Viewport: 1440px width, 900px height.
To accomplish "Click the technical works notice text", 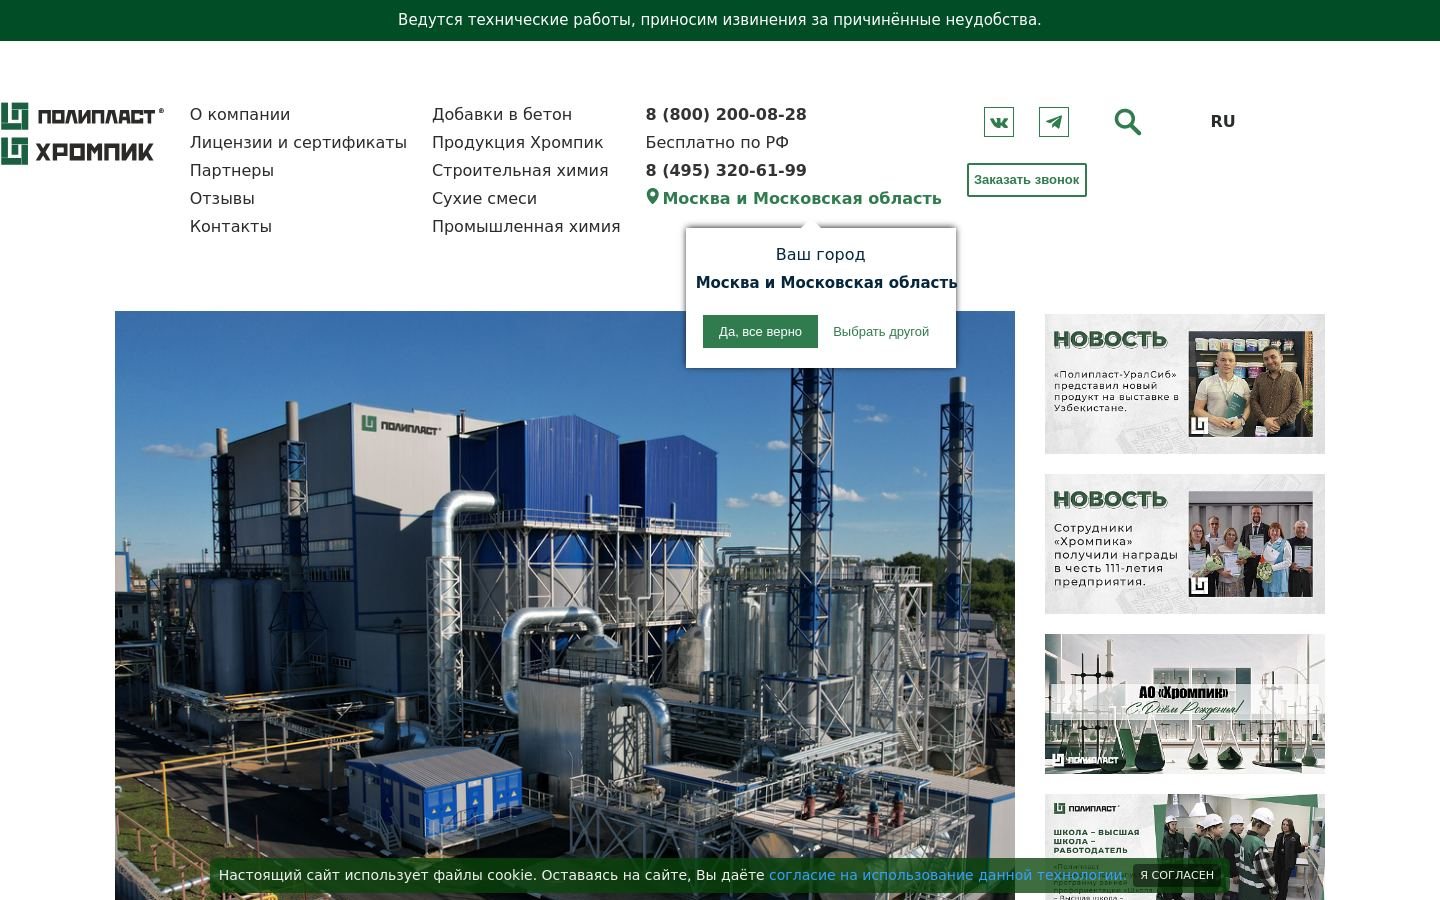I will (720, 20).
